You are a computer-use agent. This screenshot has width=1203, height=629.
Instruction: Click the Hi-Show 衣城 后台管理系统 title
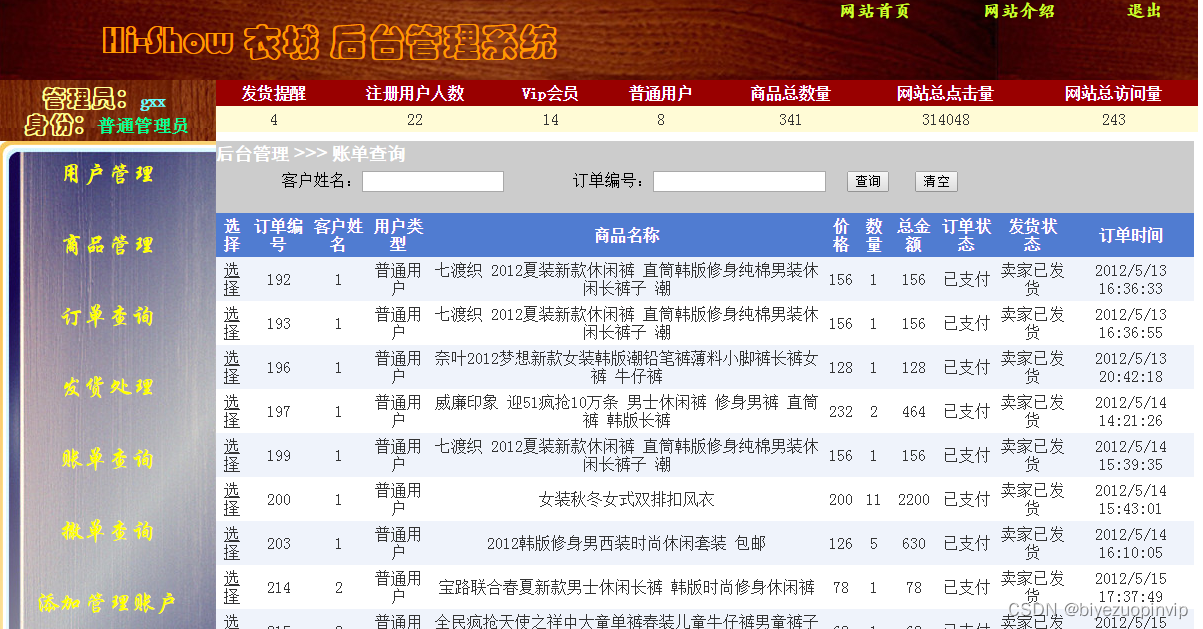329,42
